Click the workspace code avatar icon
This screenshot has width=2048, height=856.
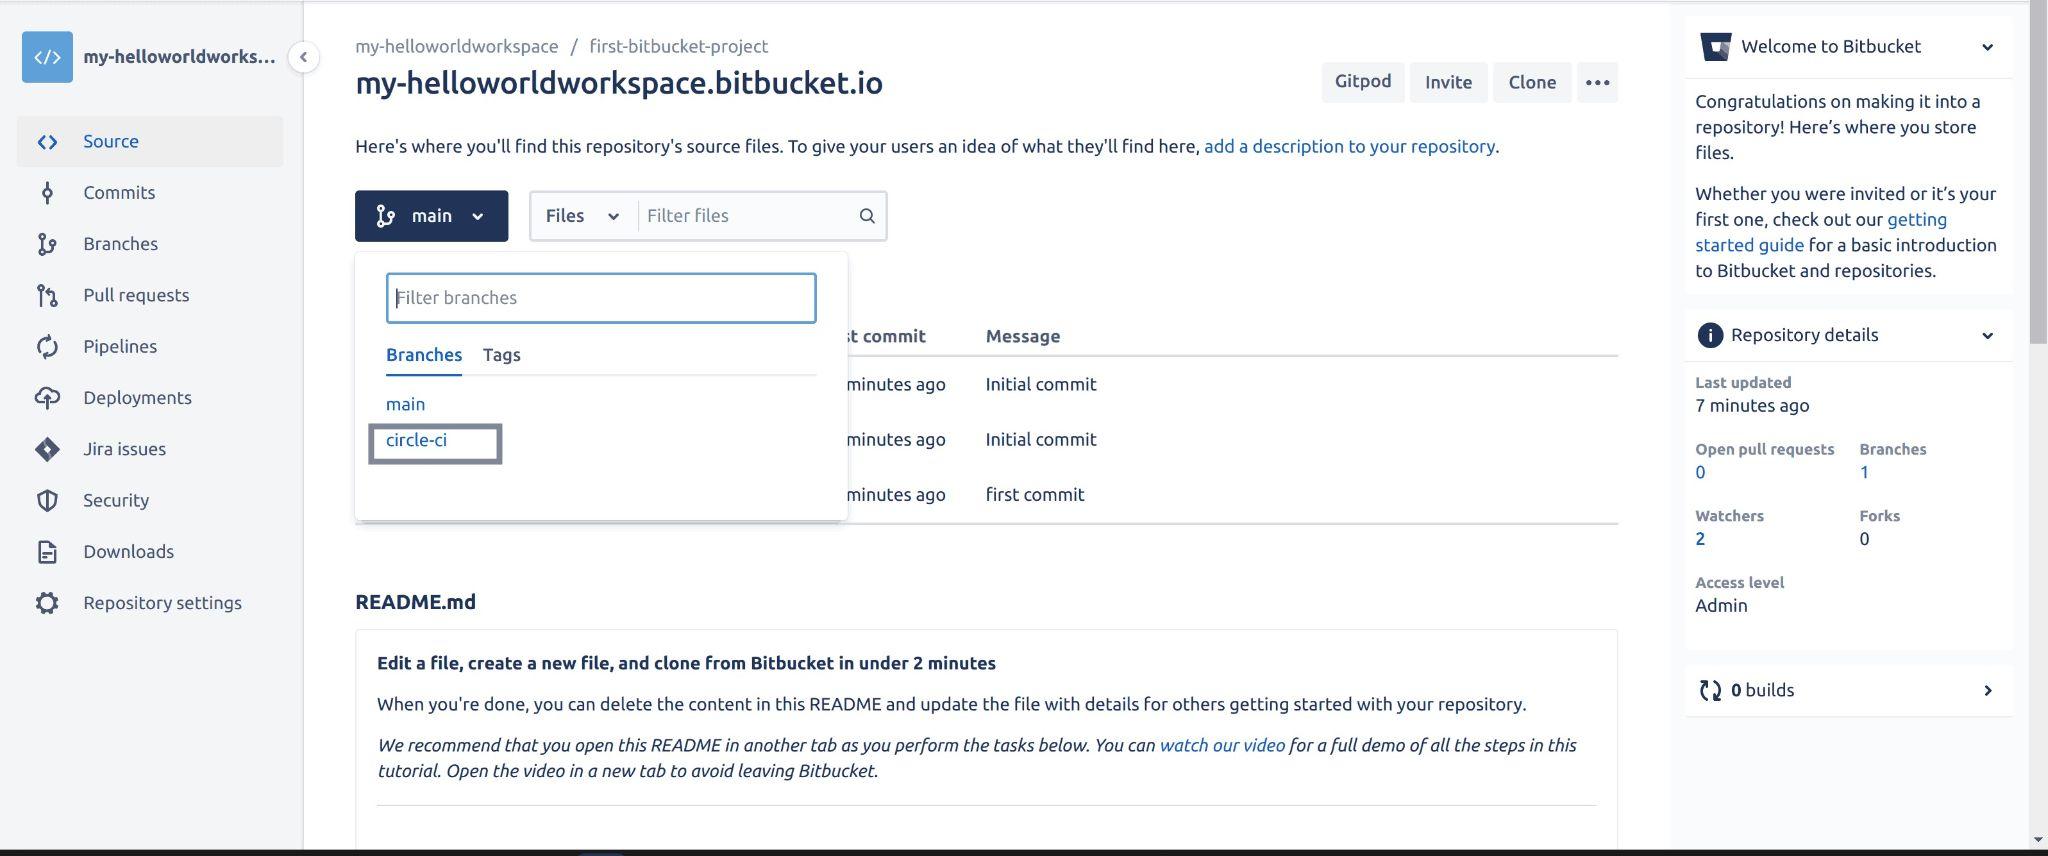[47, 57]
